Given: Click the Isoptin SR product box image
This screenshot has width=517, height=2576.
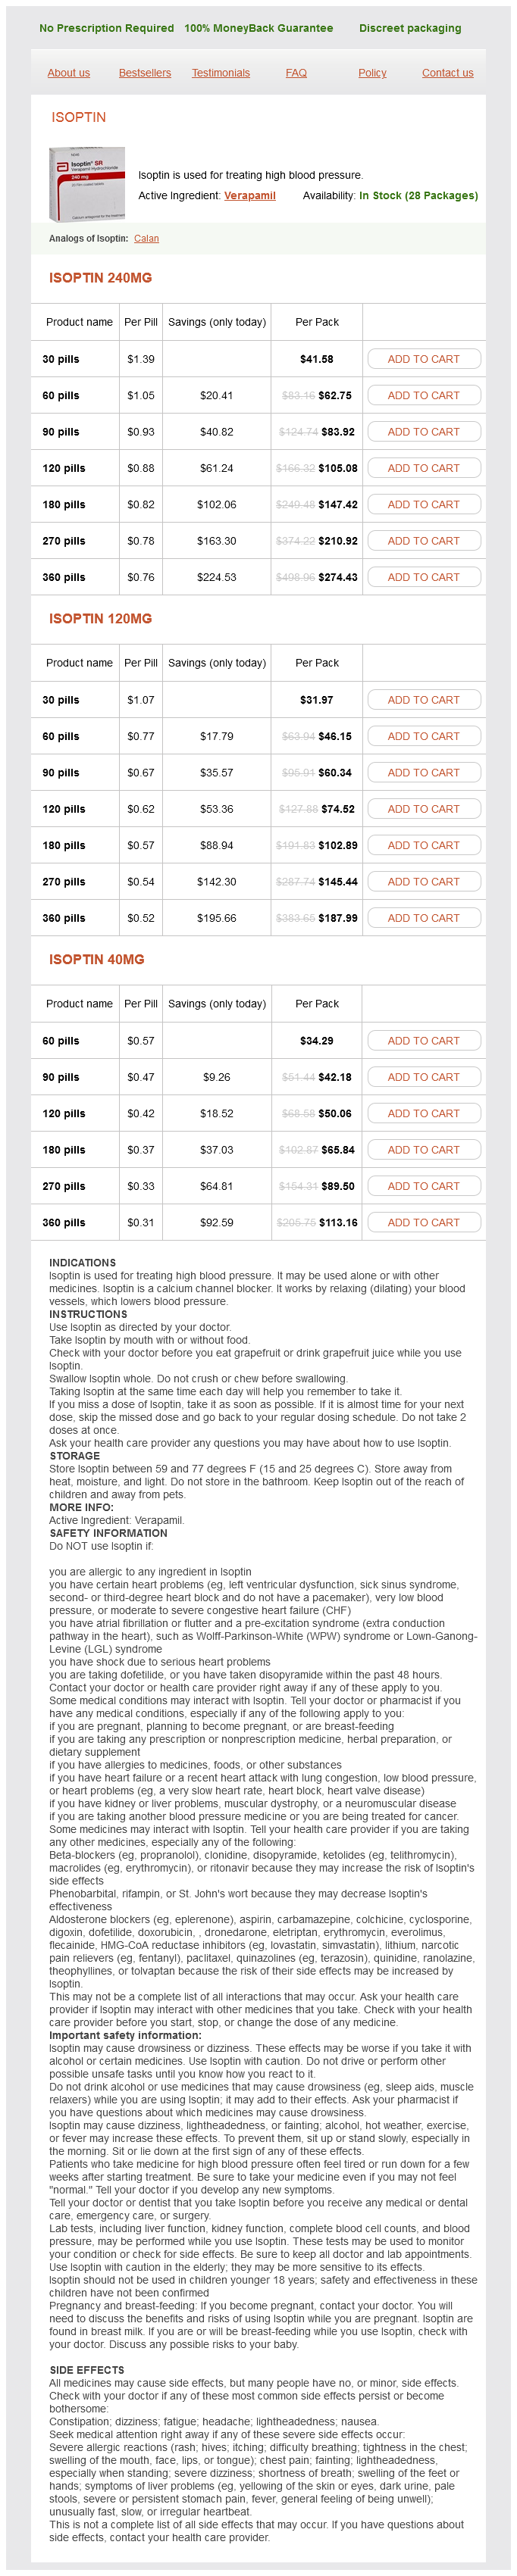Looking at the screenshot, I should point(87,184).
